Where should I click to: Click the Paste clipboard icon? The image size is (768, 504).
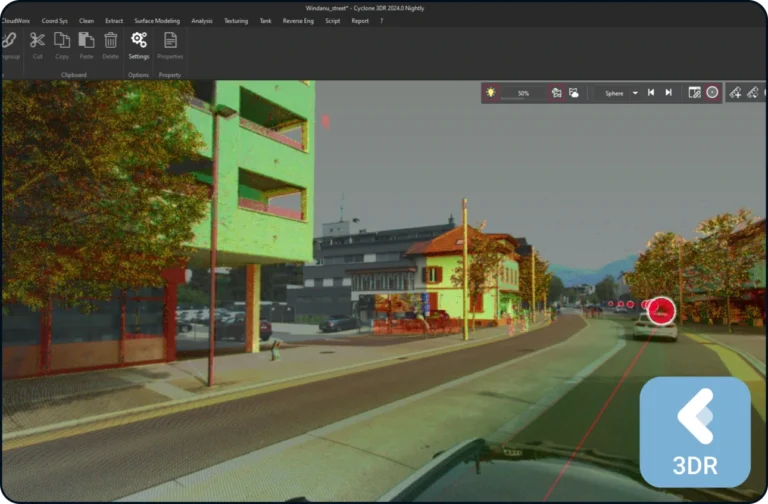coord(86,41)
